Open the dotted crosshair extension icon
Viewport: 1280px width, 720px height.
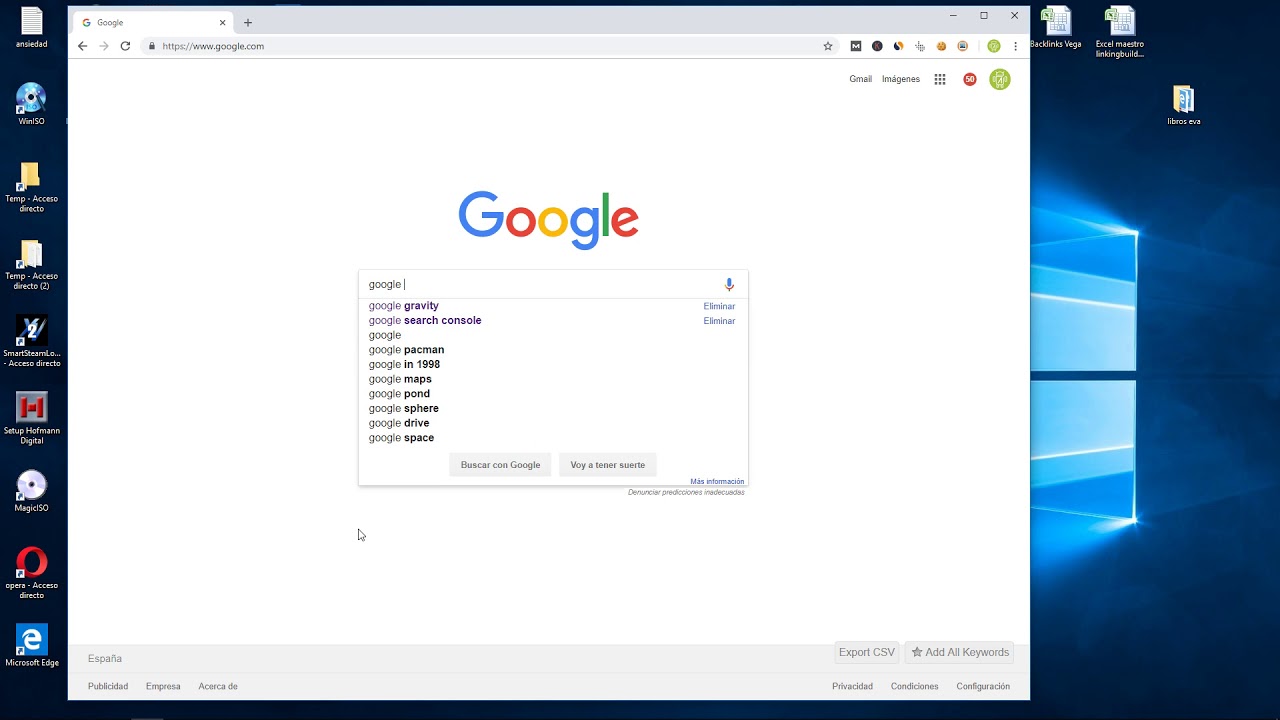click(x=920, y=46)
